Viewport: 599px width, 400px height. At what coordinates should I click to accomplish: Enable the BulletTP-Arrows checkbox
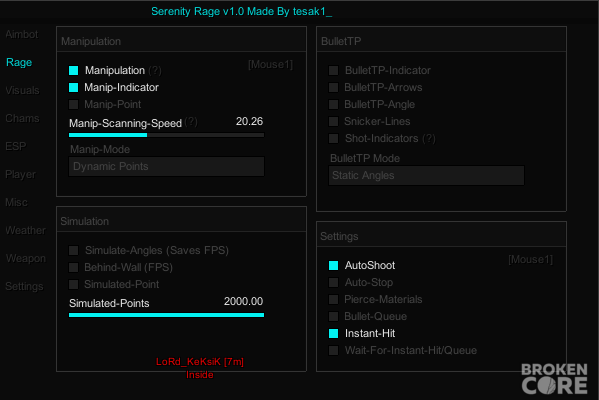(x=333, y=87)
